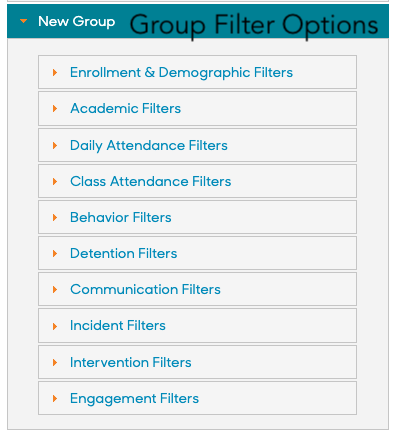The height and width of the screenshot is (434, 395).
Task: Click the New Group header title
Action: tap(76, 22)
